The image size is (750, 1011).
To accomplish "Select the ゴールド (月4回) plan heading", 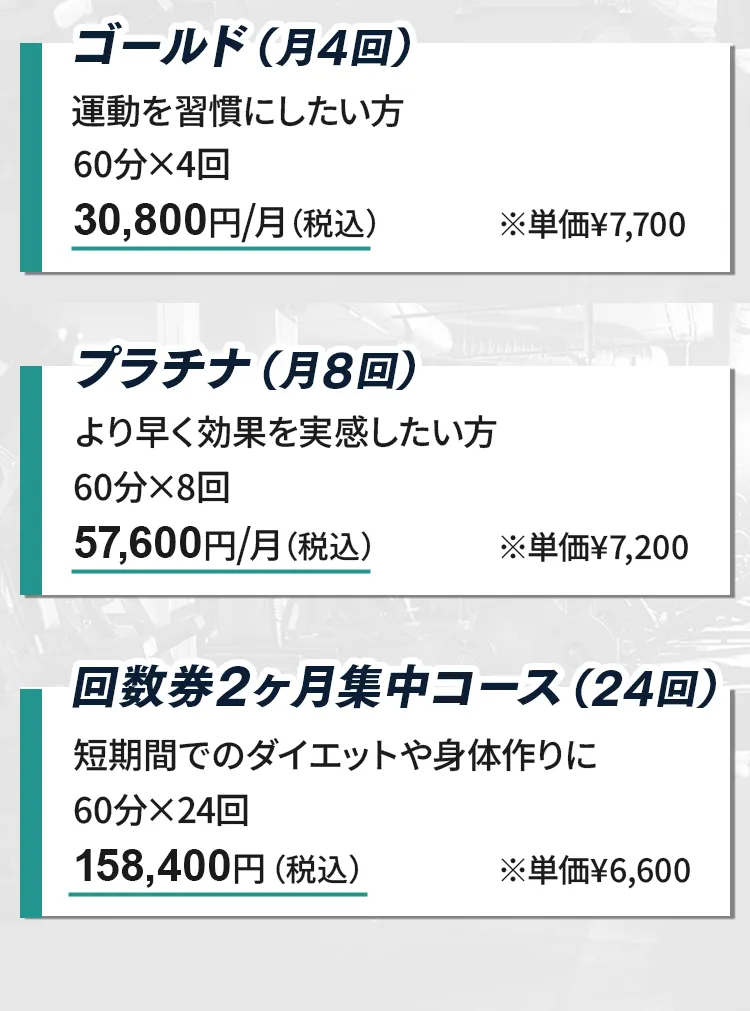I will point(242,47).
